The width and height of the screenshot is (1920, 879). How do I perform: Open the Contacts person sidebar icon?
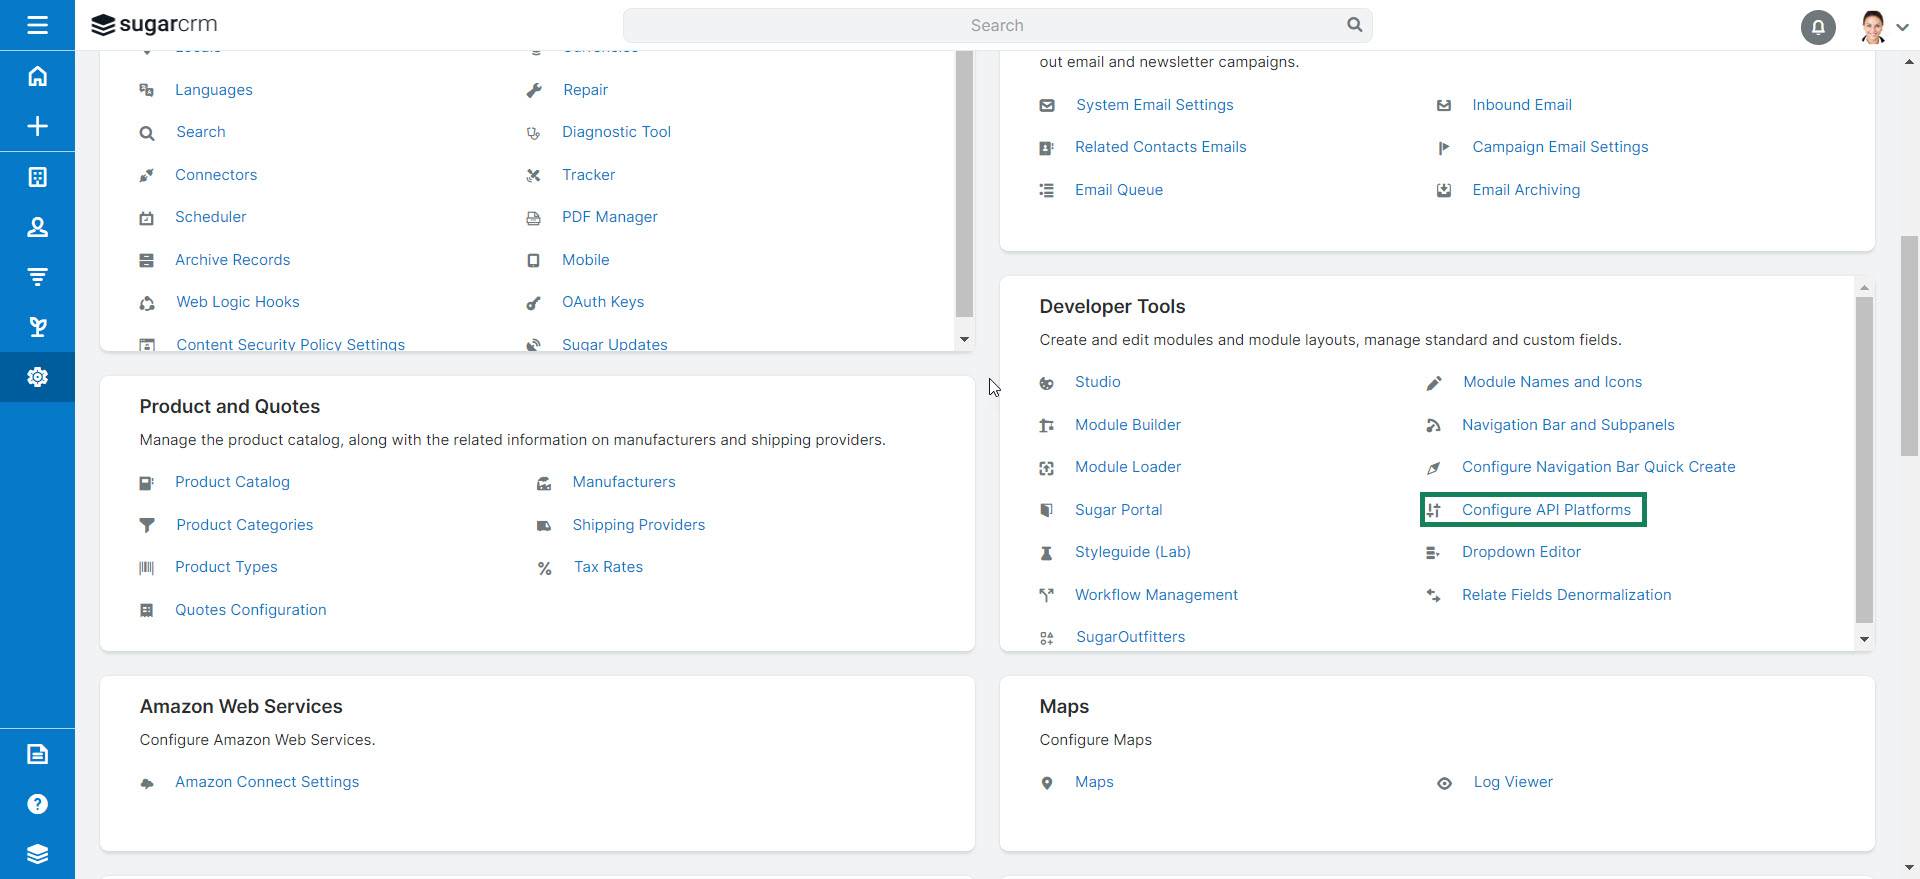[x=37, y=227]
